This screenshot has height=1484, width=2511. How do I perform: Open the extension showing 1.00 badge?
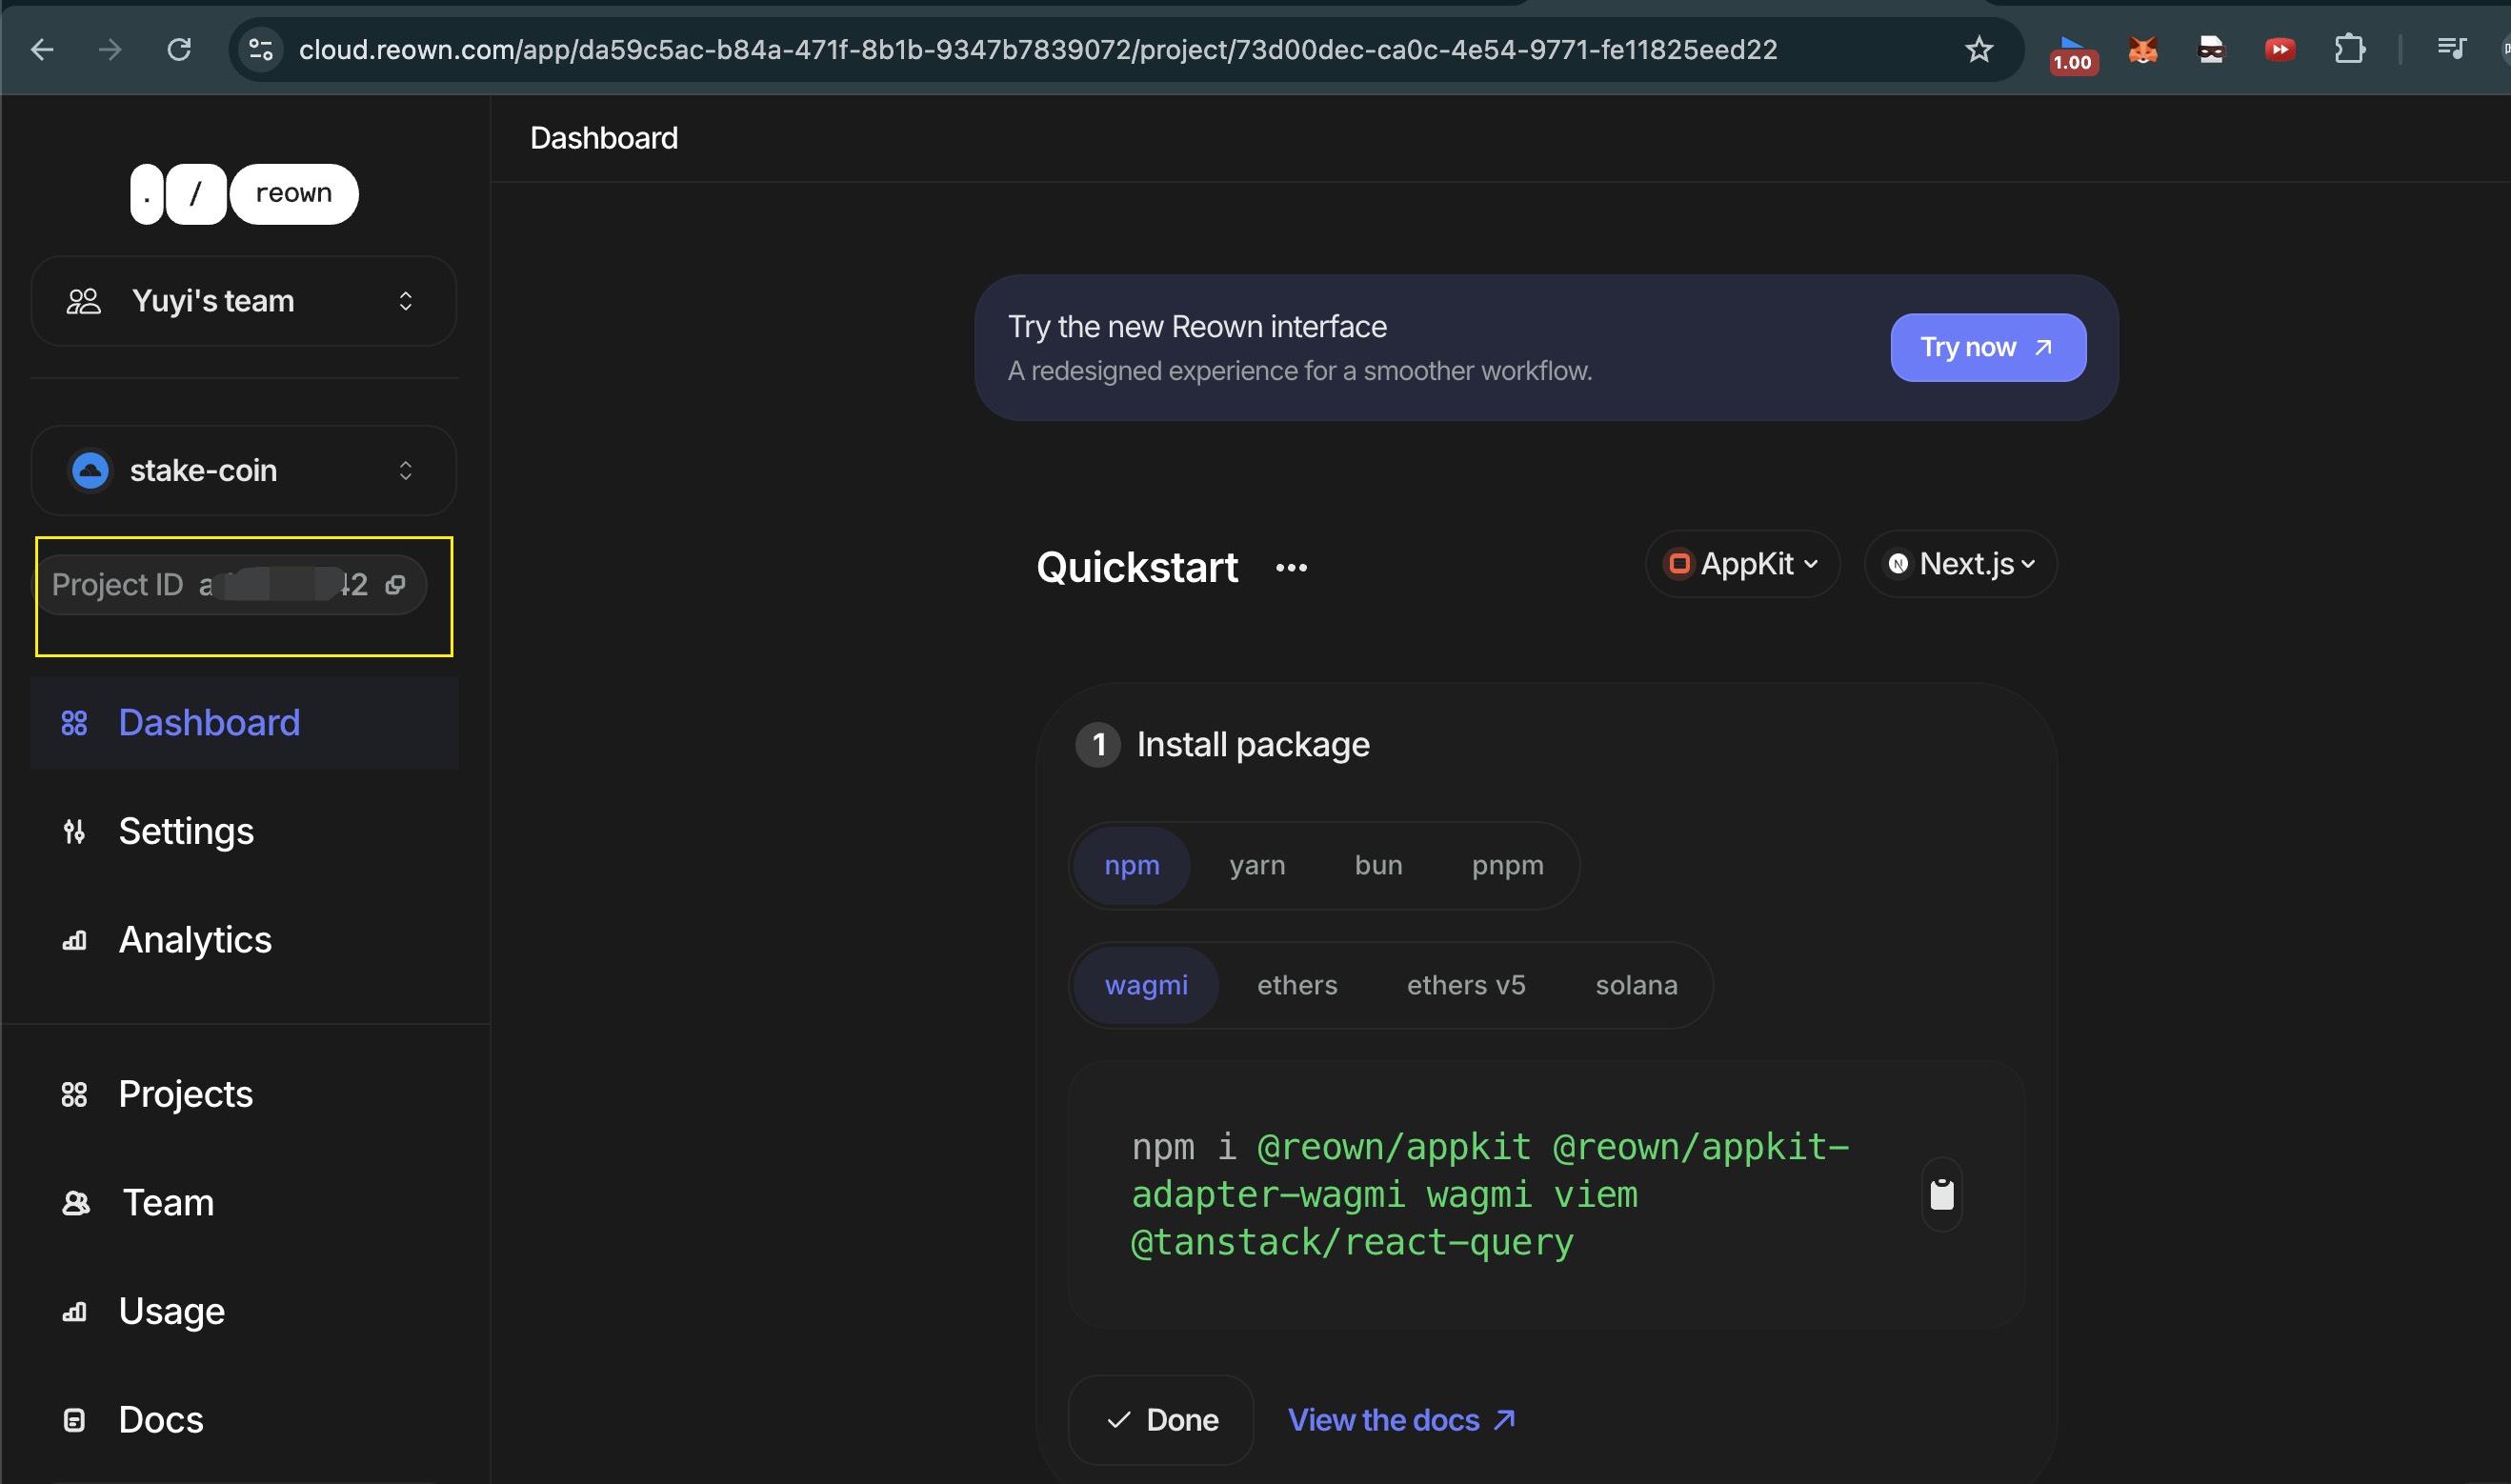pyautogui.click(x=2072, y=52)
